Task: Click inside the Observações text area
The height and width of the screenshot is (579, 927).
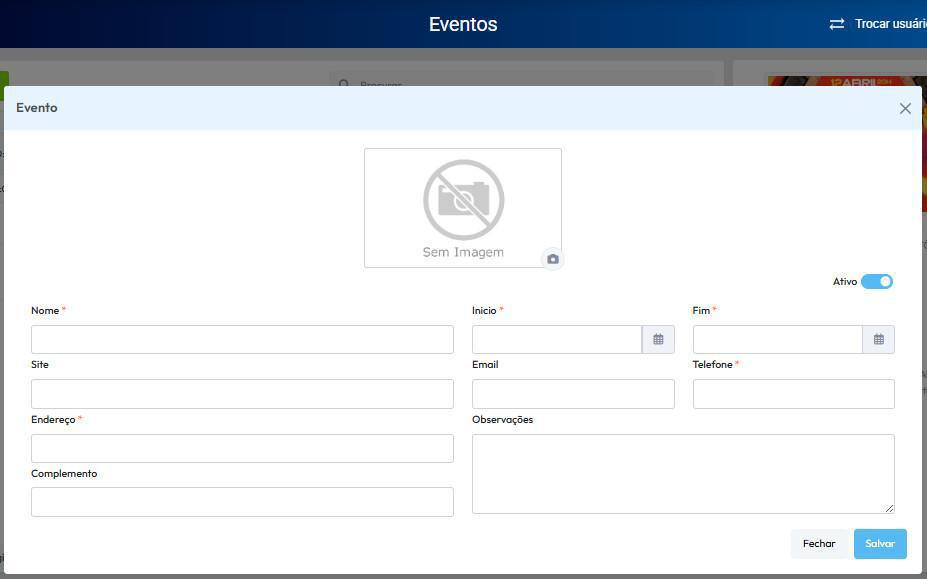Action: tap(683, 474)
